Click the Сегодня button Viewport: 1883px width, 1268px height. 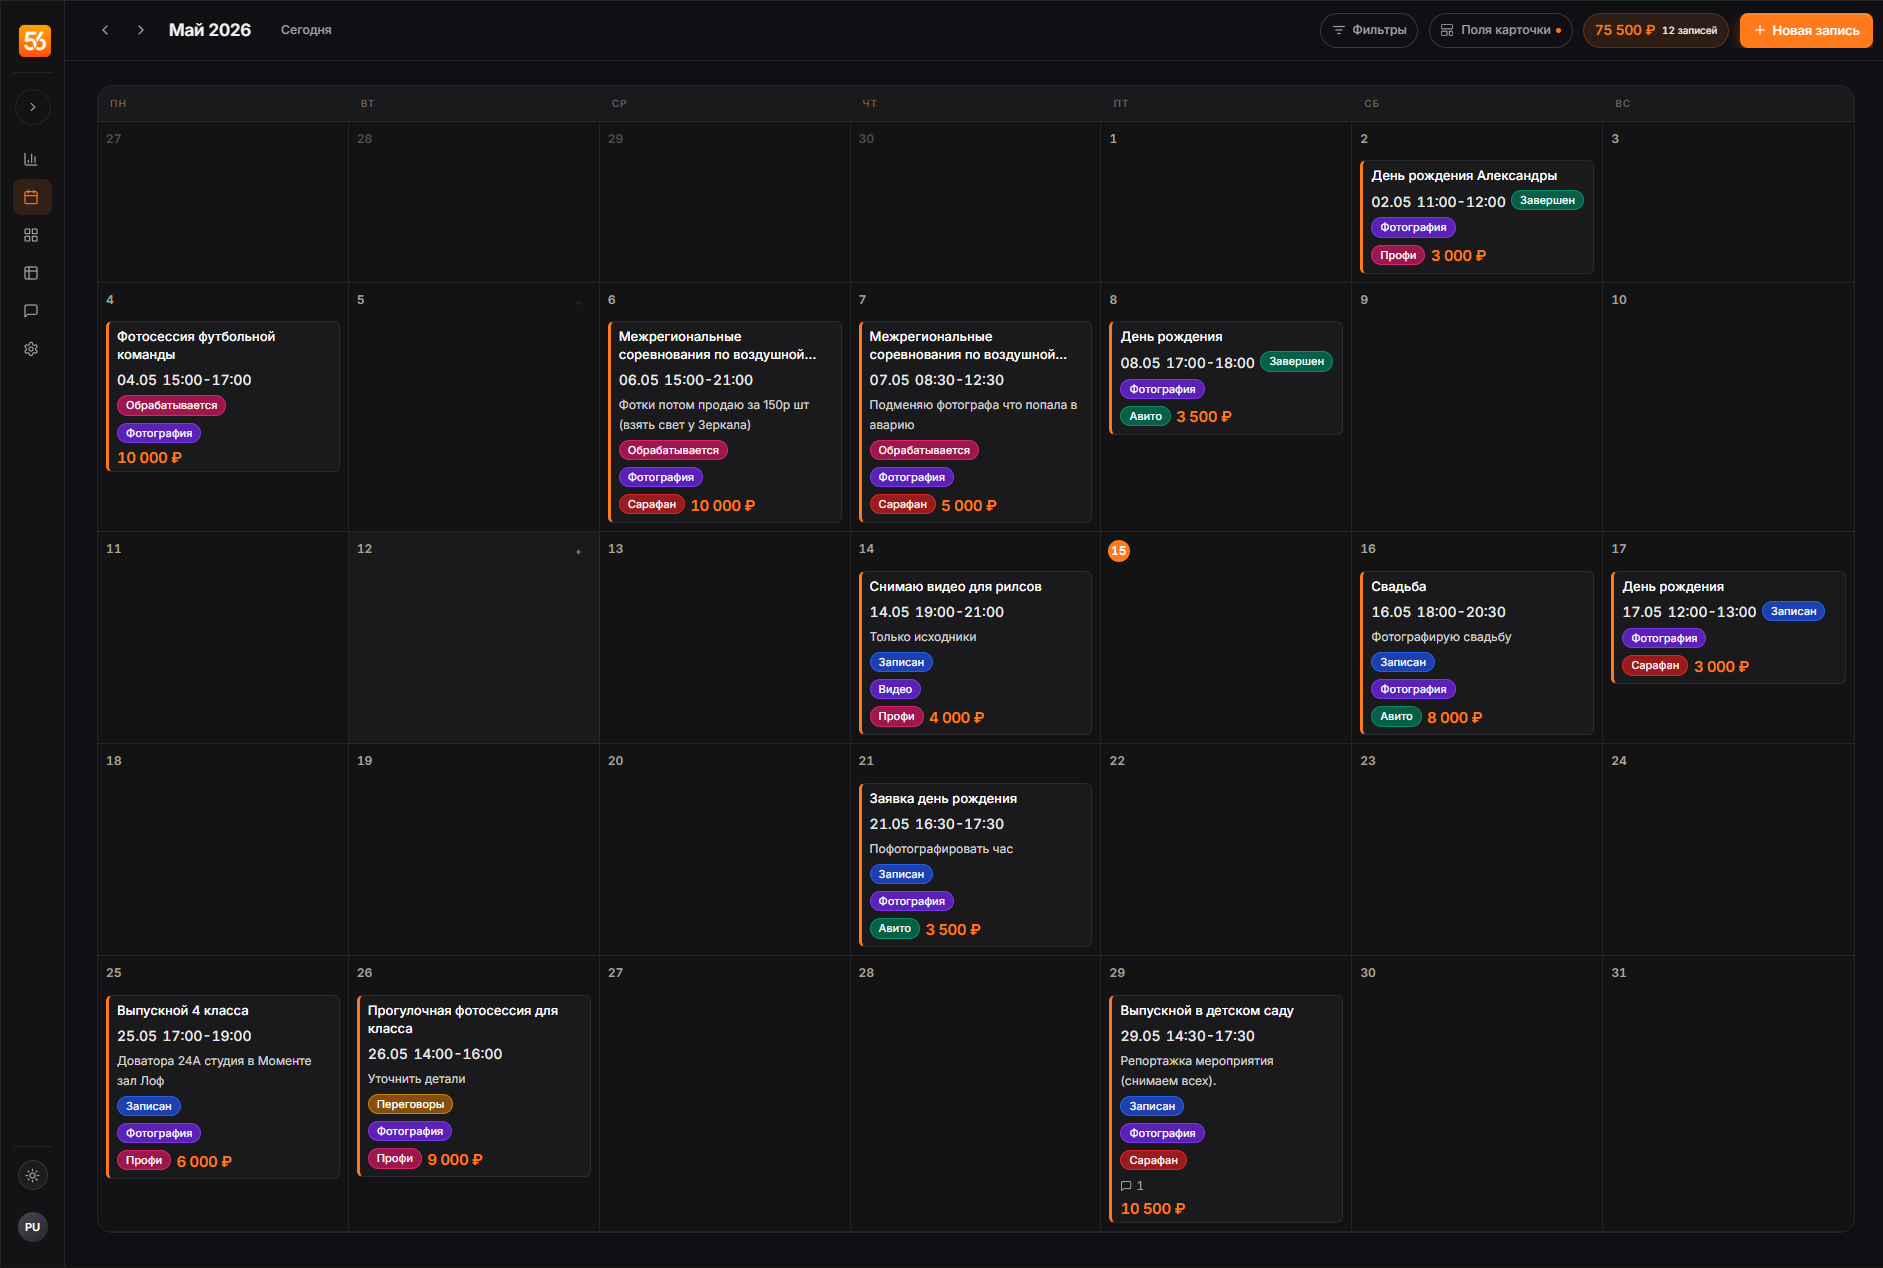coord(306,30)
